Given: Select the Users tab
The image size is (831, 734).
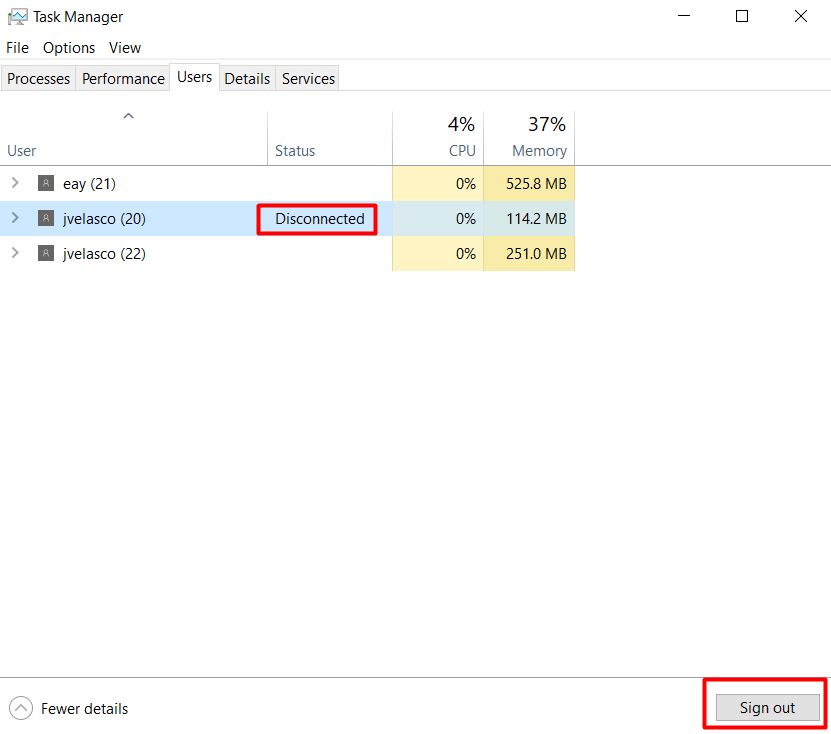Looking at the screenshot, I should [x=195, y=77].
